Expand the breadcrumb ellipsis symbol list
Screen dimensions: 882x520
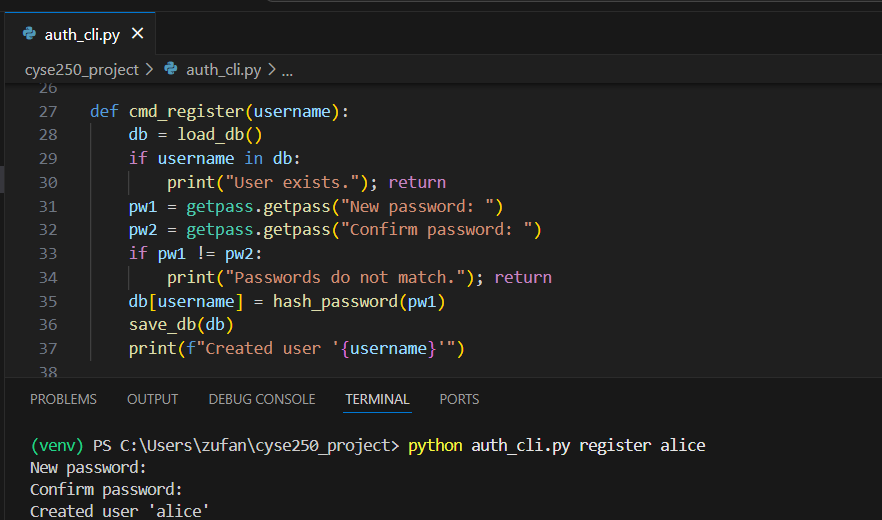[x=287, y=70]
